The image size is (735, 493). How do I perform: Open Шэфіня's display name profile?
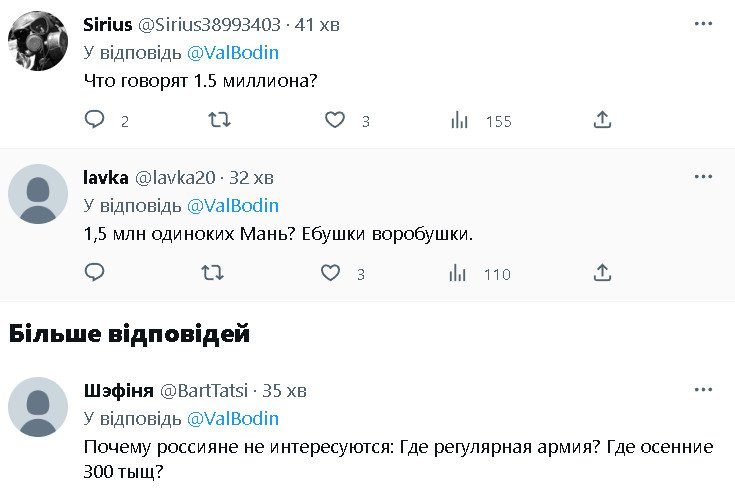[114, 390]
